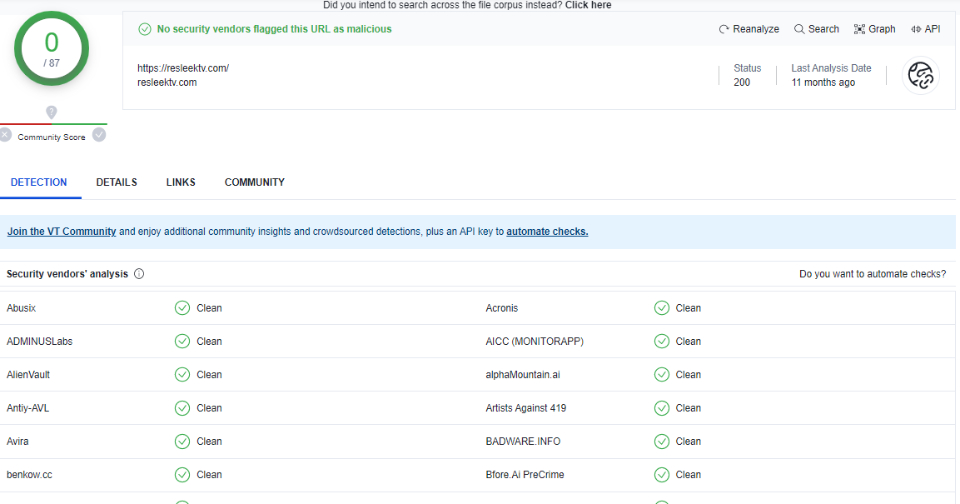
Task: Click the clean check icon for Antiy-AVL
Action: tap(182, 408)
